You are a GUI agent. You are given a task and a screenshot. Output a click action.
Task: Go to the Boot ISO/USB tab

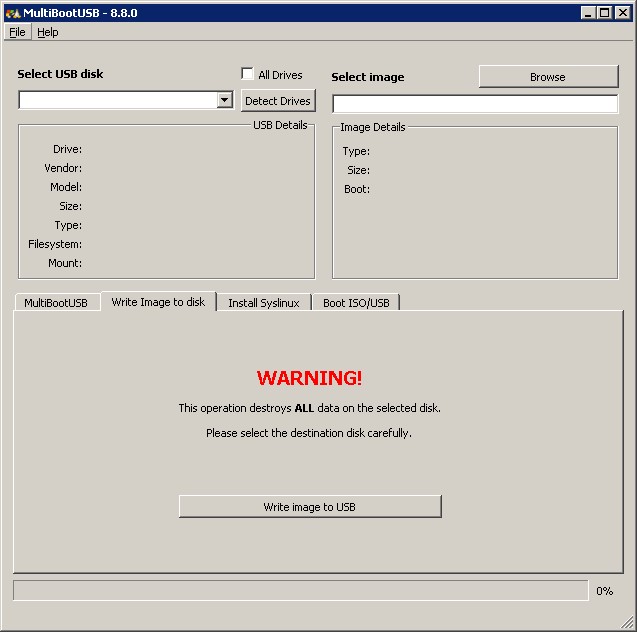tap(356, 303)
